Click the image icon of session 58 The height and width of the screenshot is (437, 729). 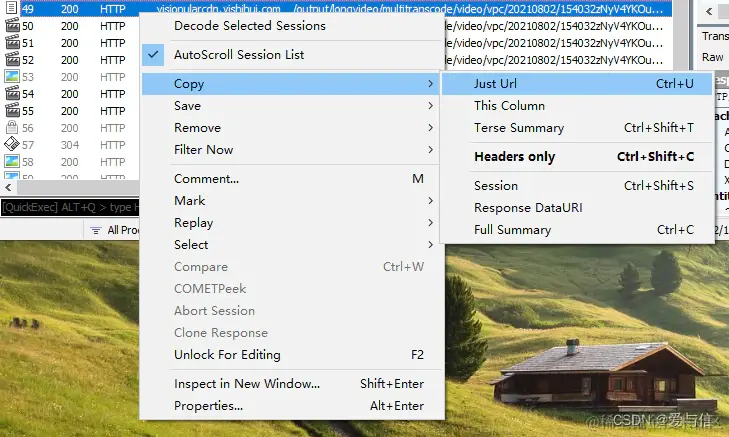(12, 161)
